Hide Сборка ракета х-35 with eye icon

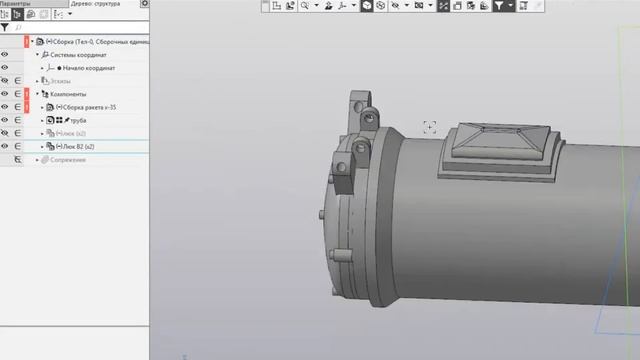click(4, 107)
